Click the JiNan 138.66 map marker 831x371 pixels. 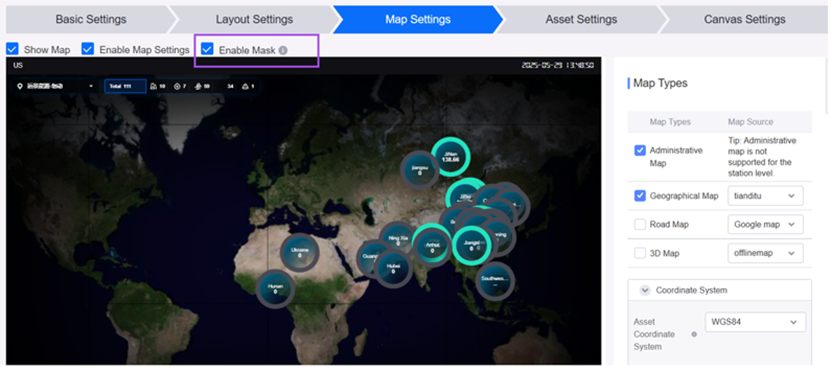pyautogui.click(x=451, y=156)
